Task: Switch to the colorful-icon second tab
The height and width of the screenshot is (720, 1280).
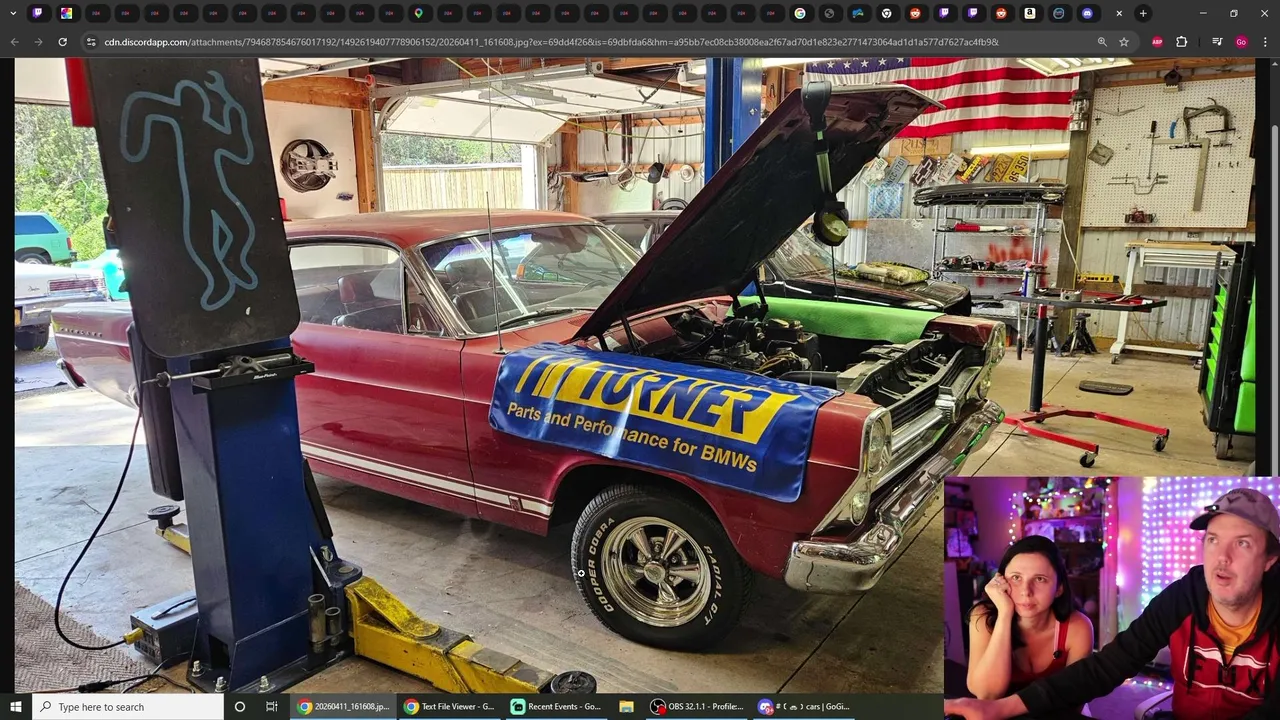Action: [66, 13]
